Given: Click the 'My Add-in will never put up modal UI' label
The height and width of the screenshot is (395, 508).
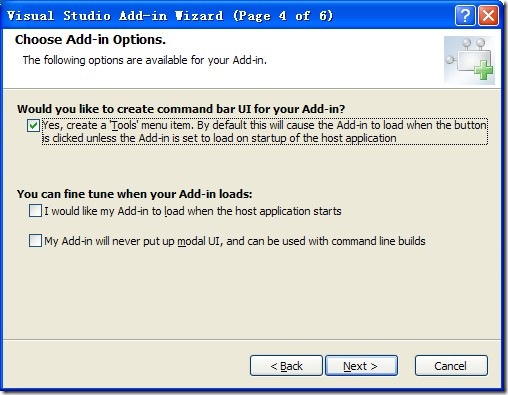Looking at the screenshot, I should [235, 241].
